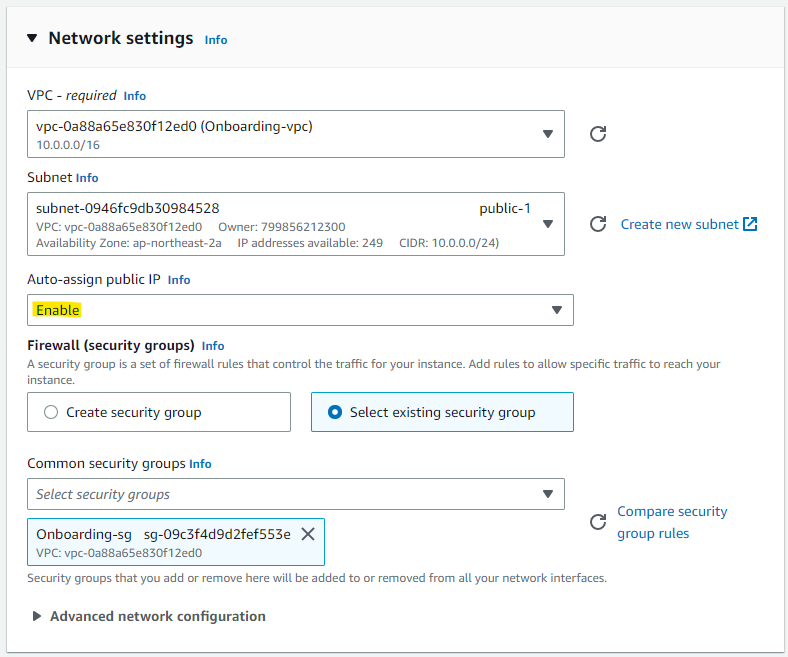
Task: Open Info link for Firewall (security groups)
Action: (213, 346)
